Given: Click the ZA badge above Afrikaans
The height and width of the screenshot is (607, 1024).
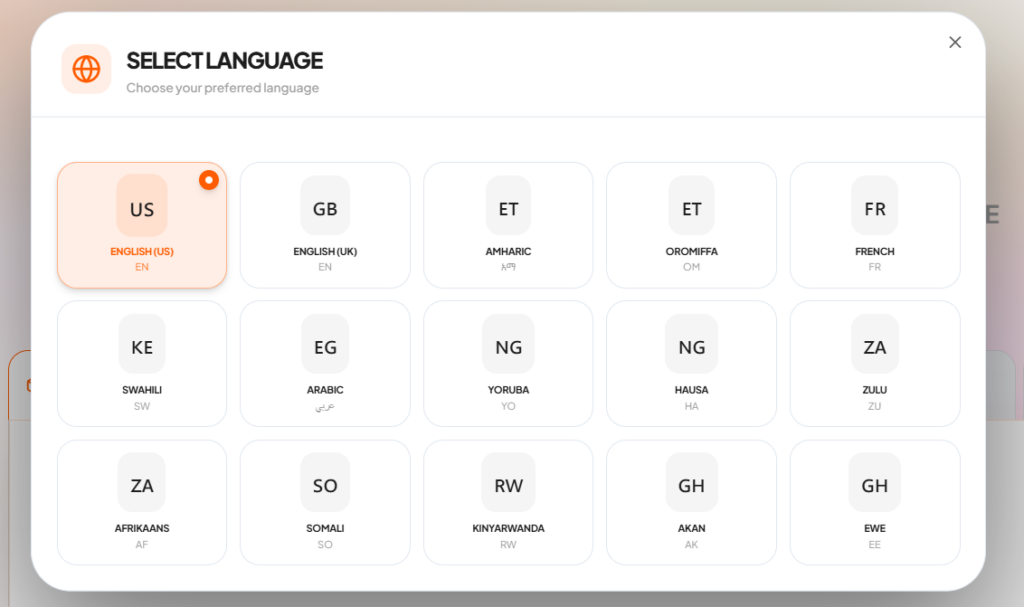Looking at the screenshot, I should 142,484.
